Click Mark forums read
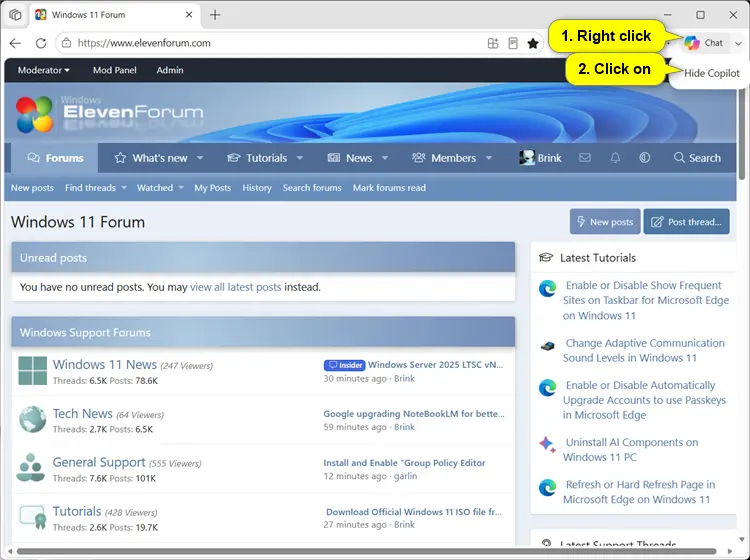Viewport: 750px width, 560px height. click(389, 188)
